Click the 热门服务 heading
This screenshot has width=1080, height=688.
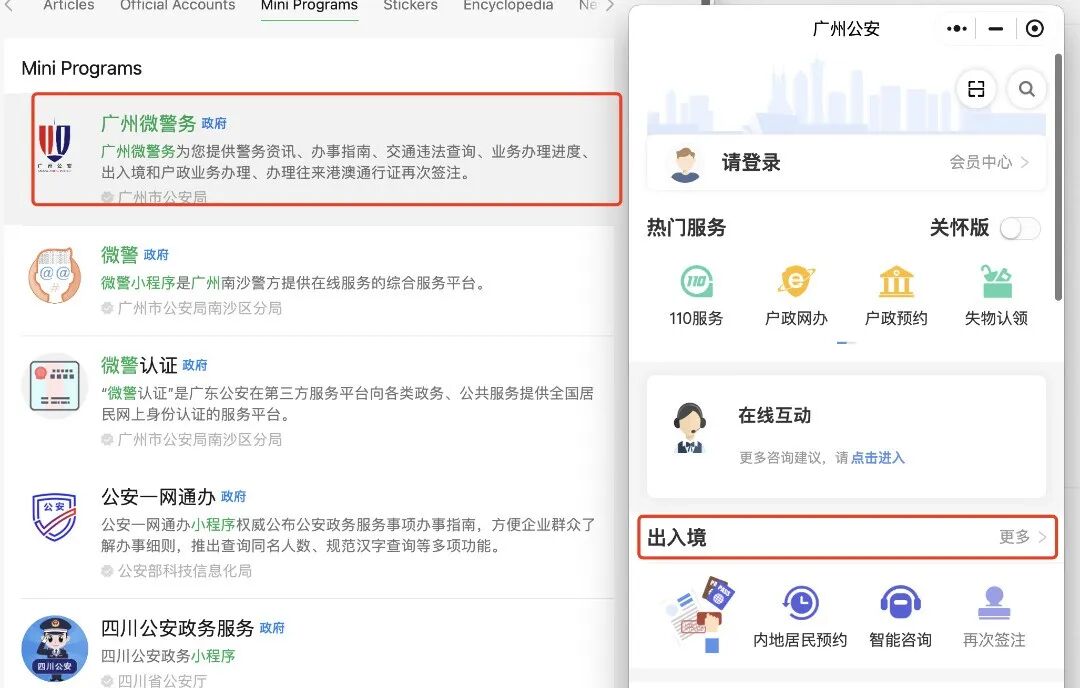[687, 227]
